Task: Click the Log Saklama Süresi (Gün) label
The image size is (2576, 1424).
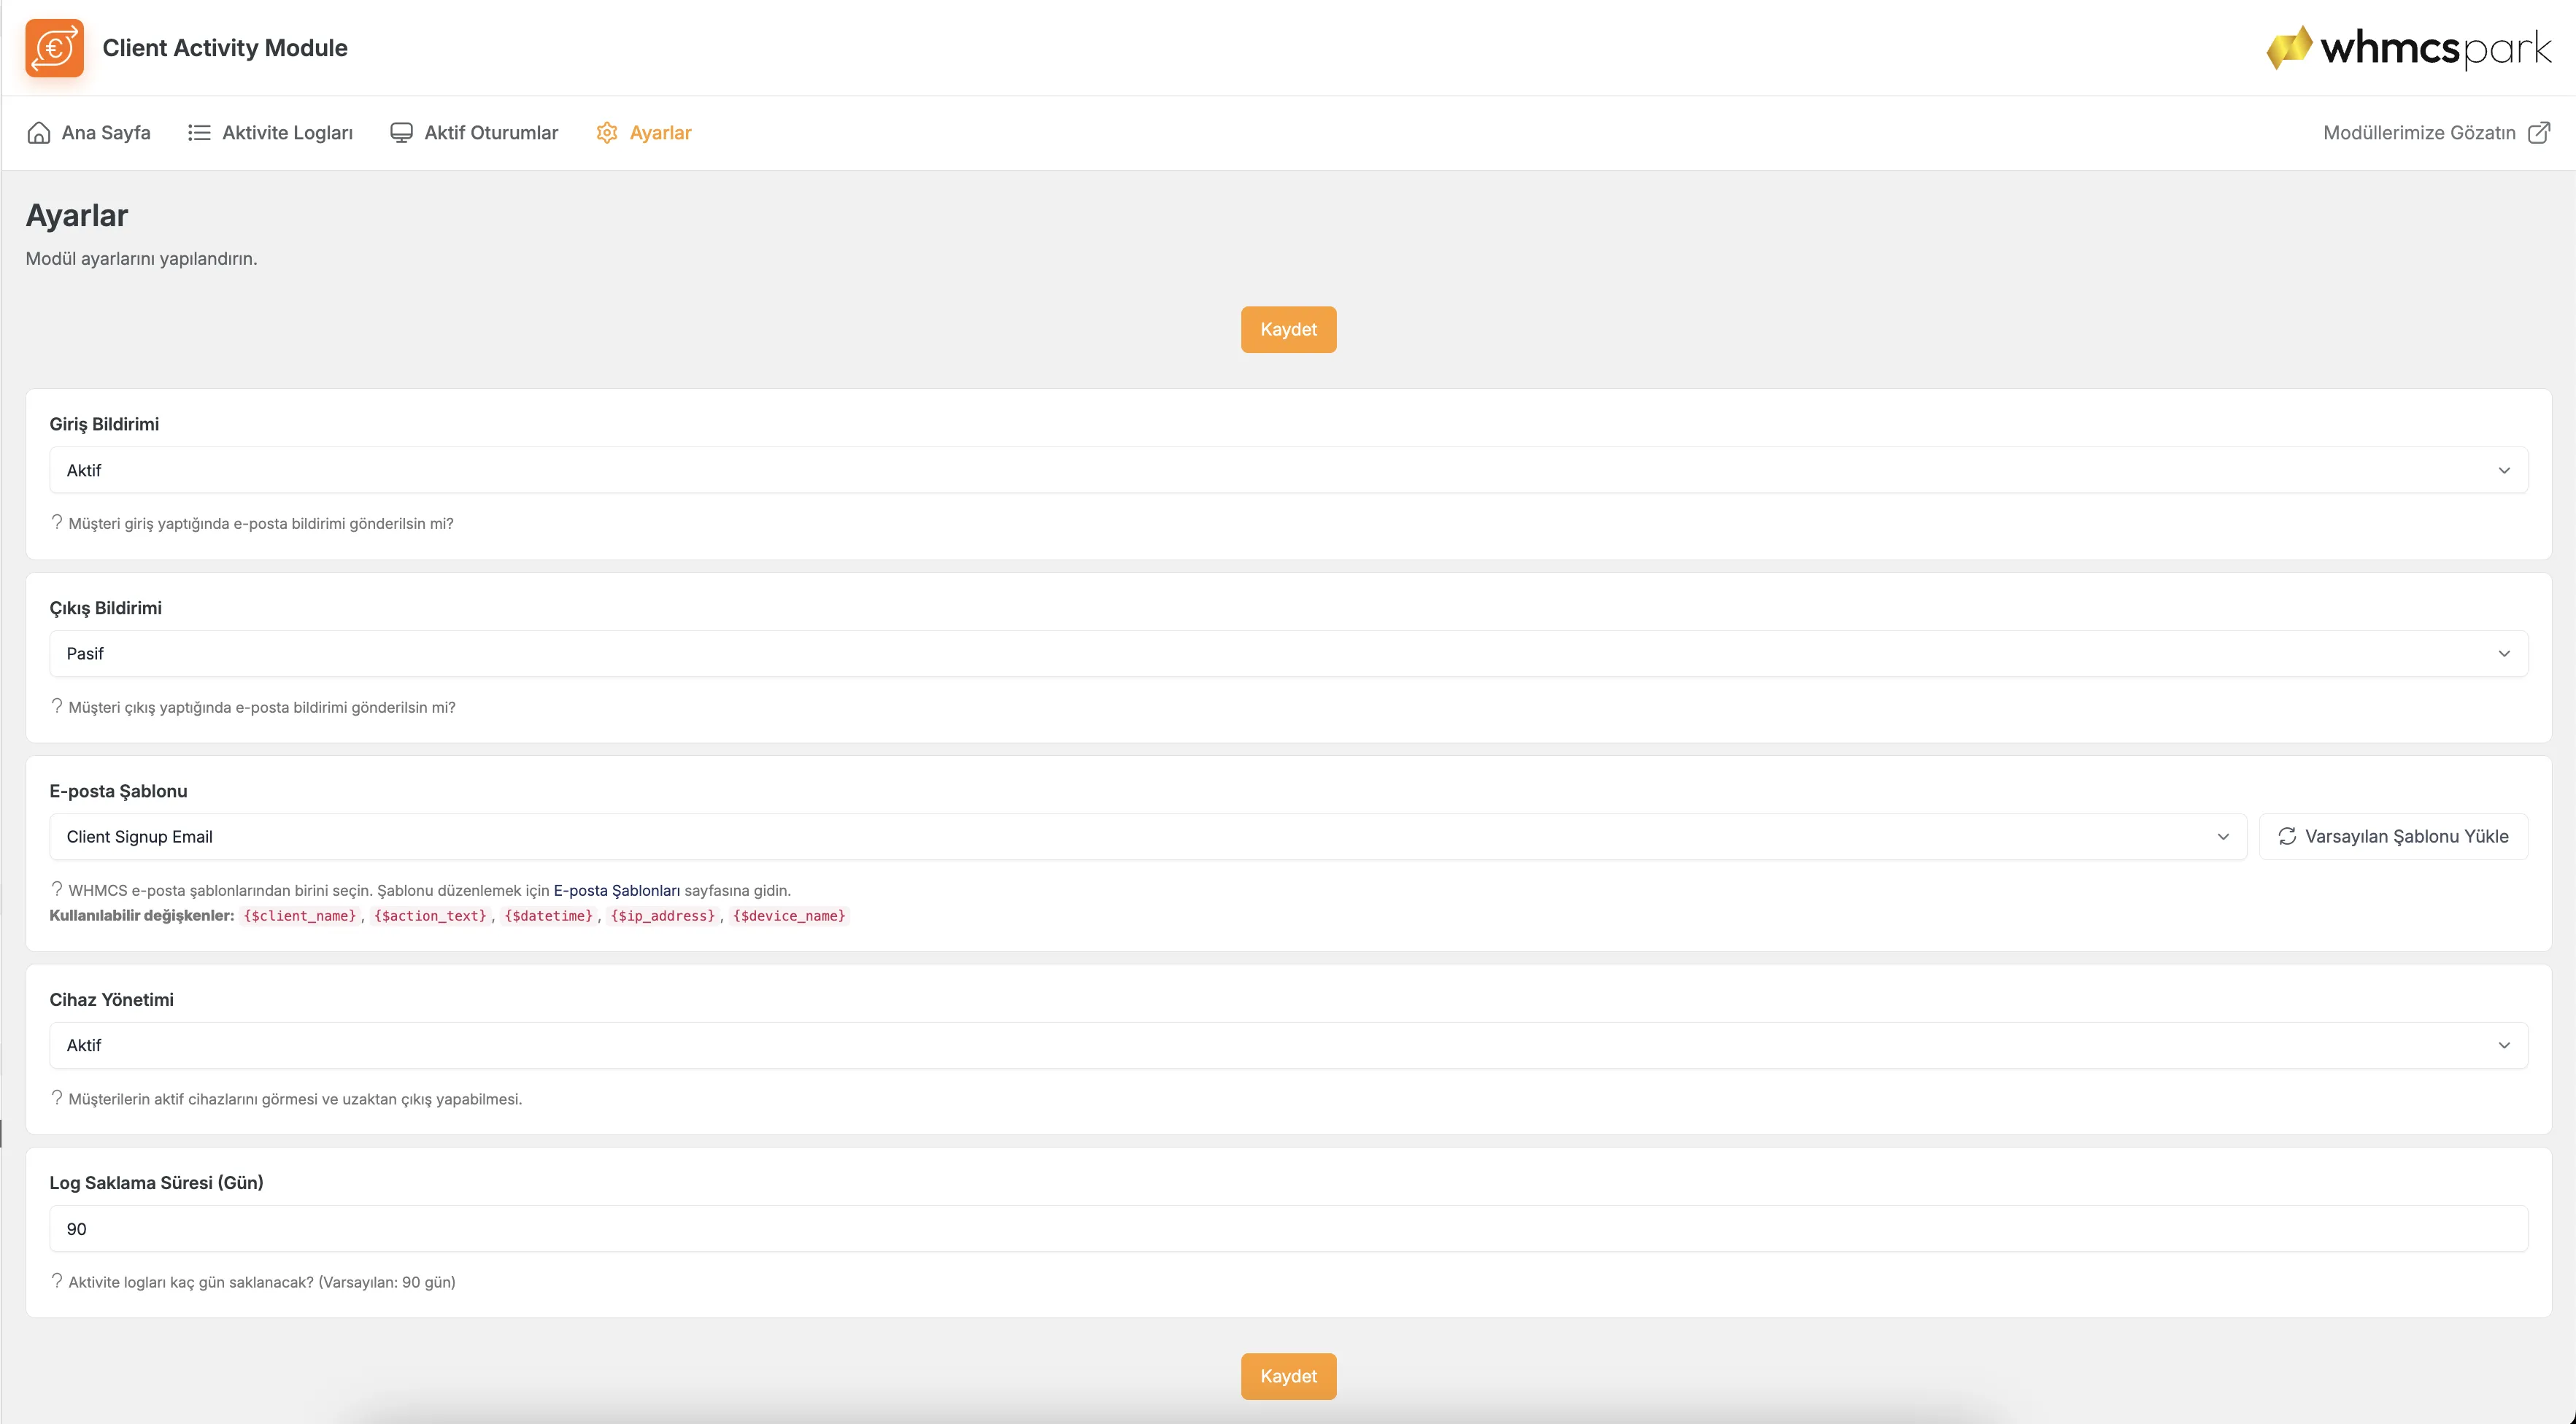Action: point(156,1182)
